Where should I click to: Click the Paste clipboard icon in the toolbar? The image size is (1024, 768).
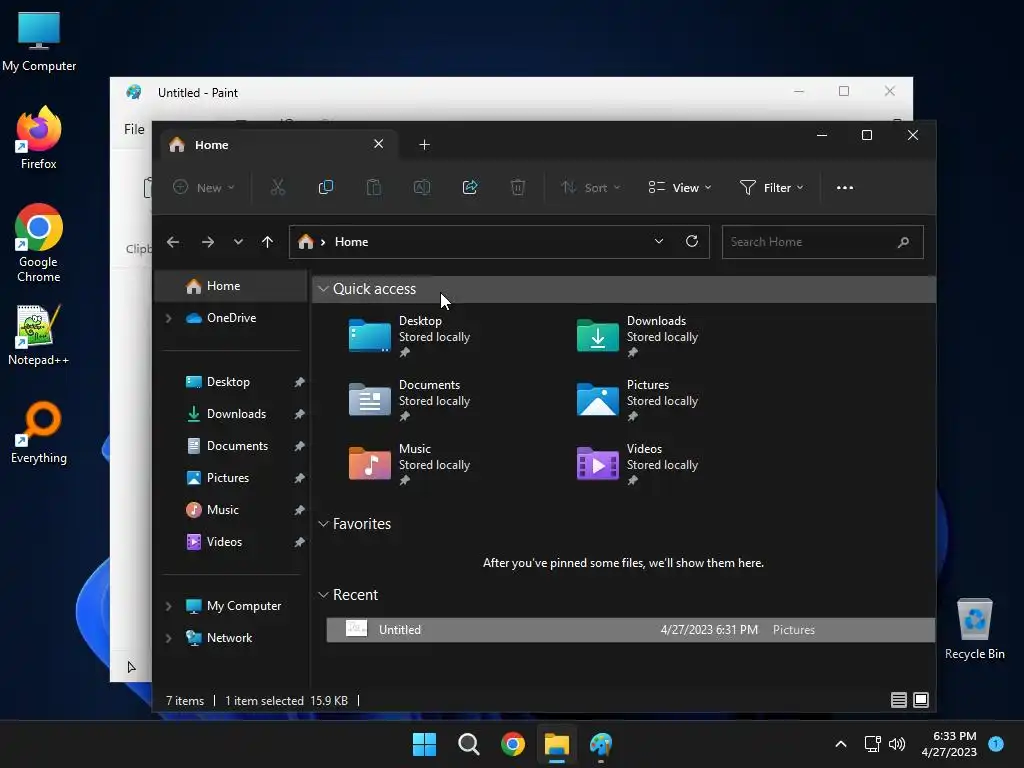[374, 187]
